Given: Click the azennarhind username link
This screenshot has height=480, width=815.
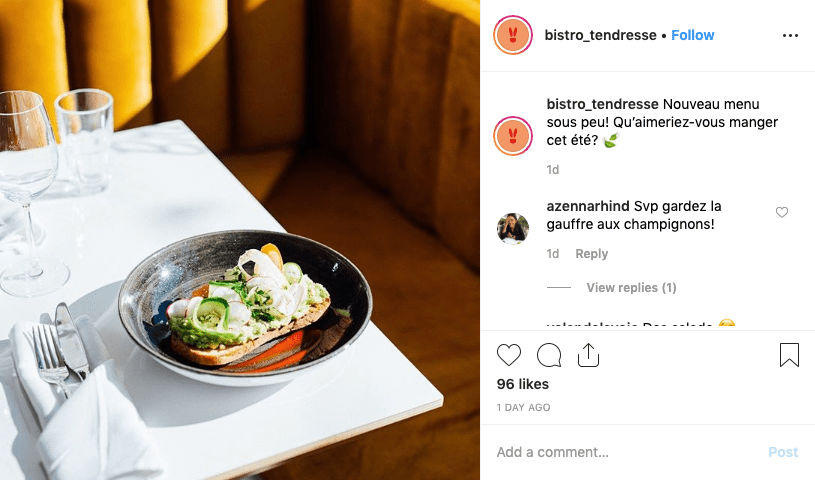Looking at the screenshot, I should (x=588, y=206).
